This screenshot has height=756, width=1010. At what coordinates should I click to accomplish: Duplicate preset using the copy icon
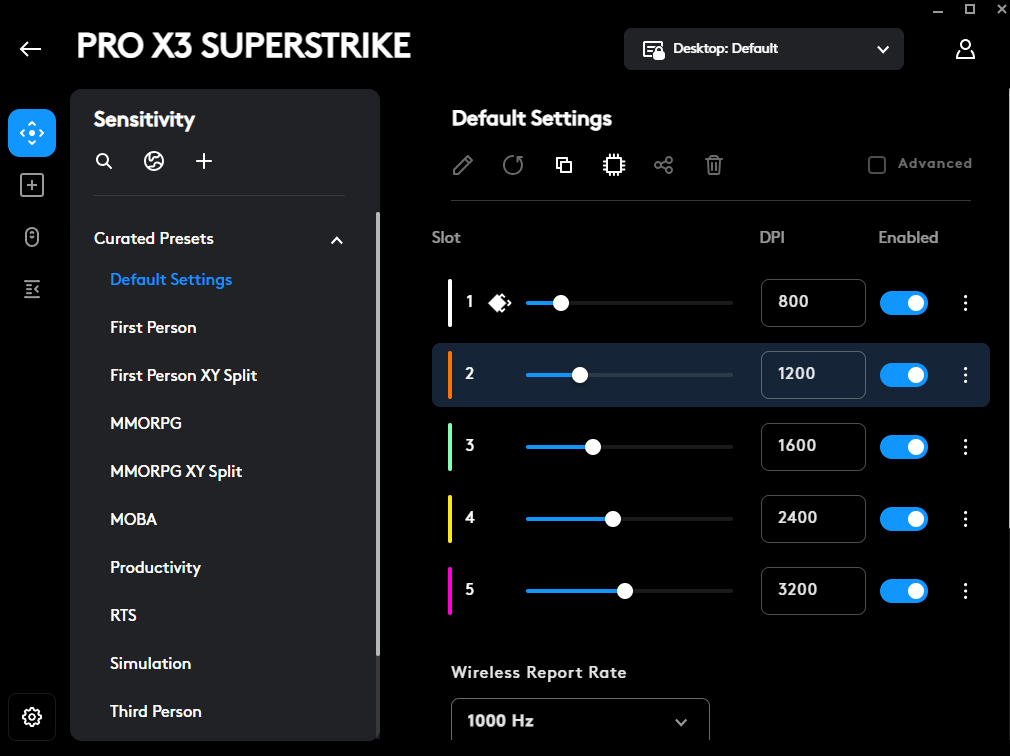point(564,165)
